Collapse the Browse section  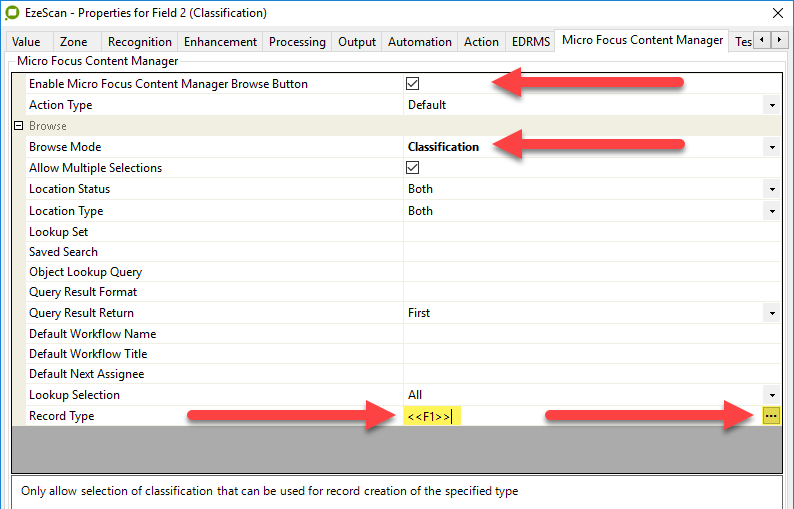(x=18, y=126)
